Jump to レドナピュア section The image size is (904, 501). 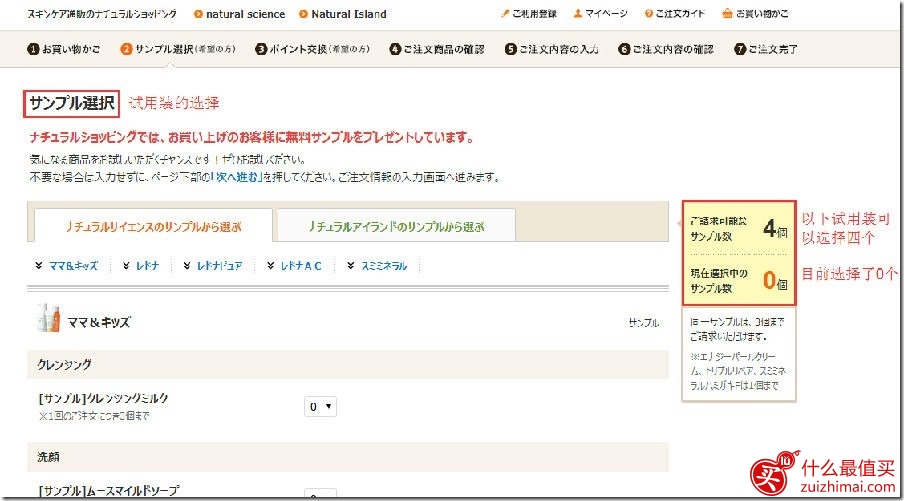click(x=220, y=266)
